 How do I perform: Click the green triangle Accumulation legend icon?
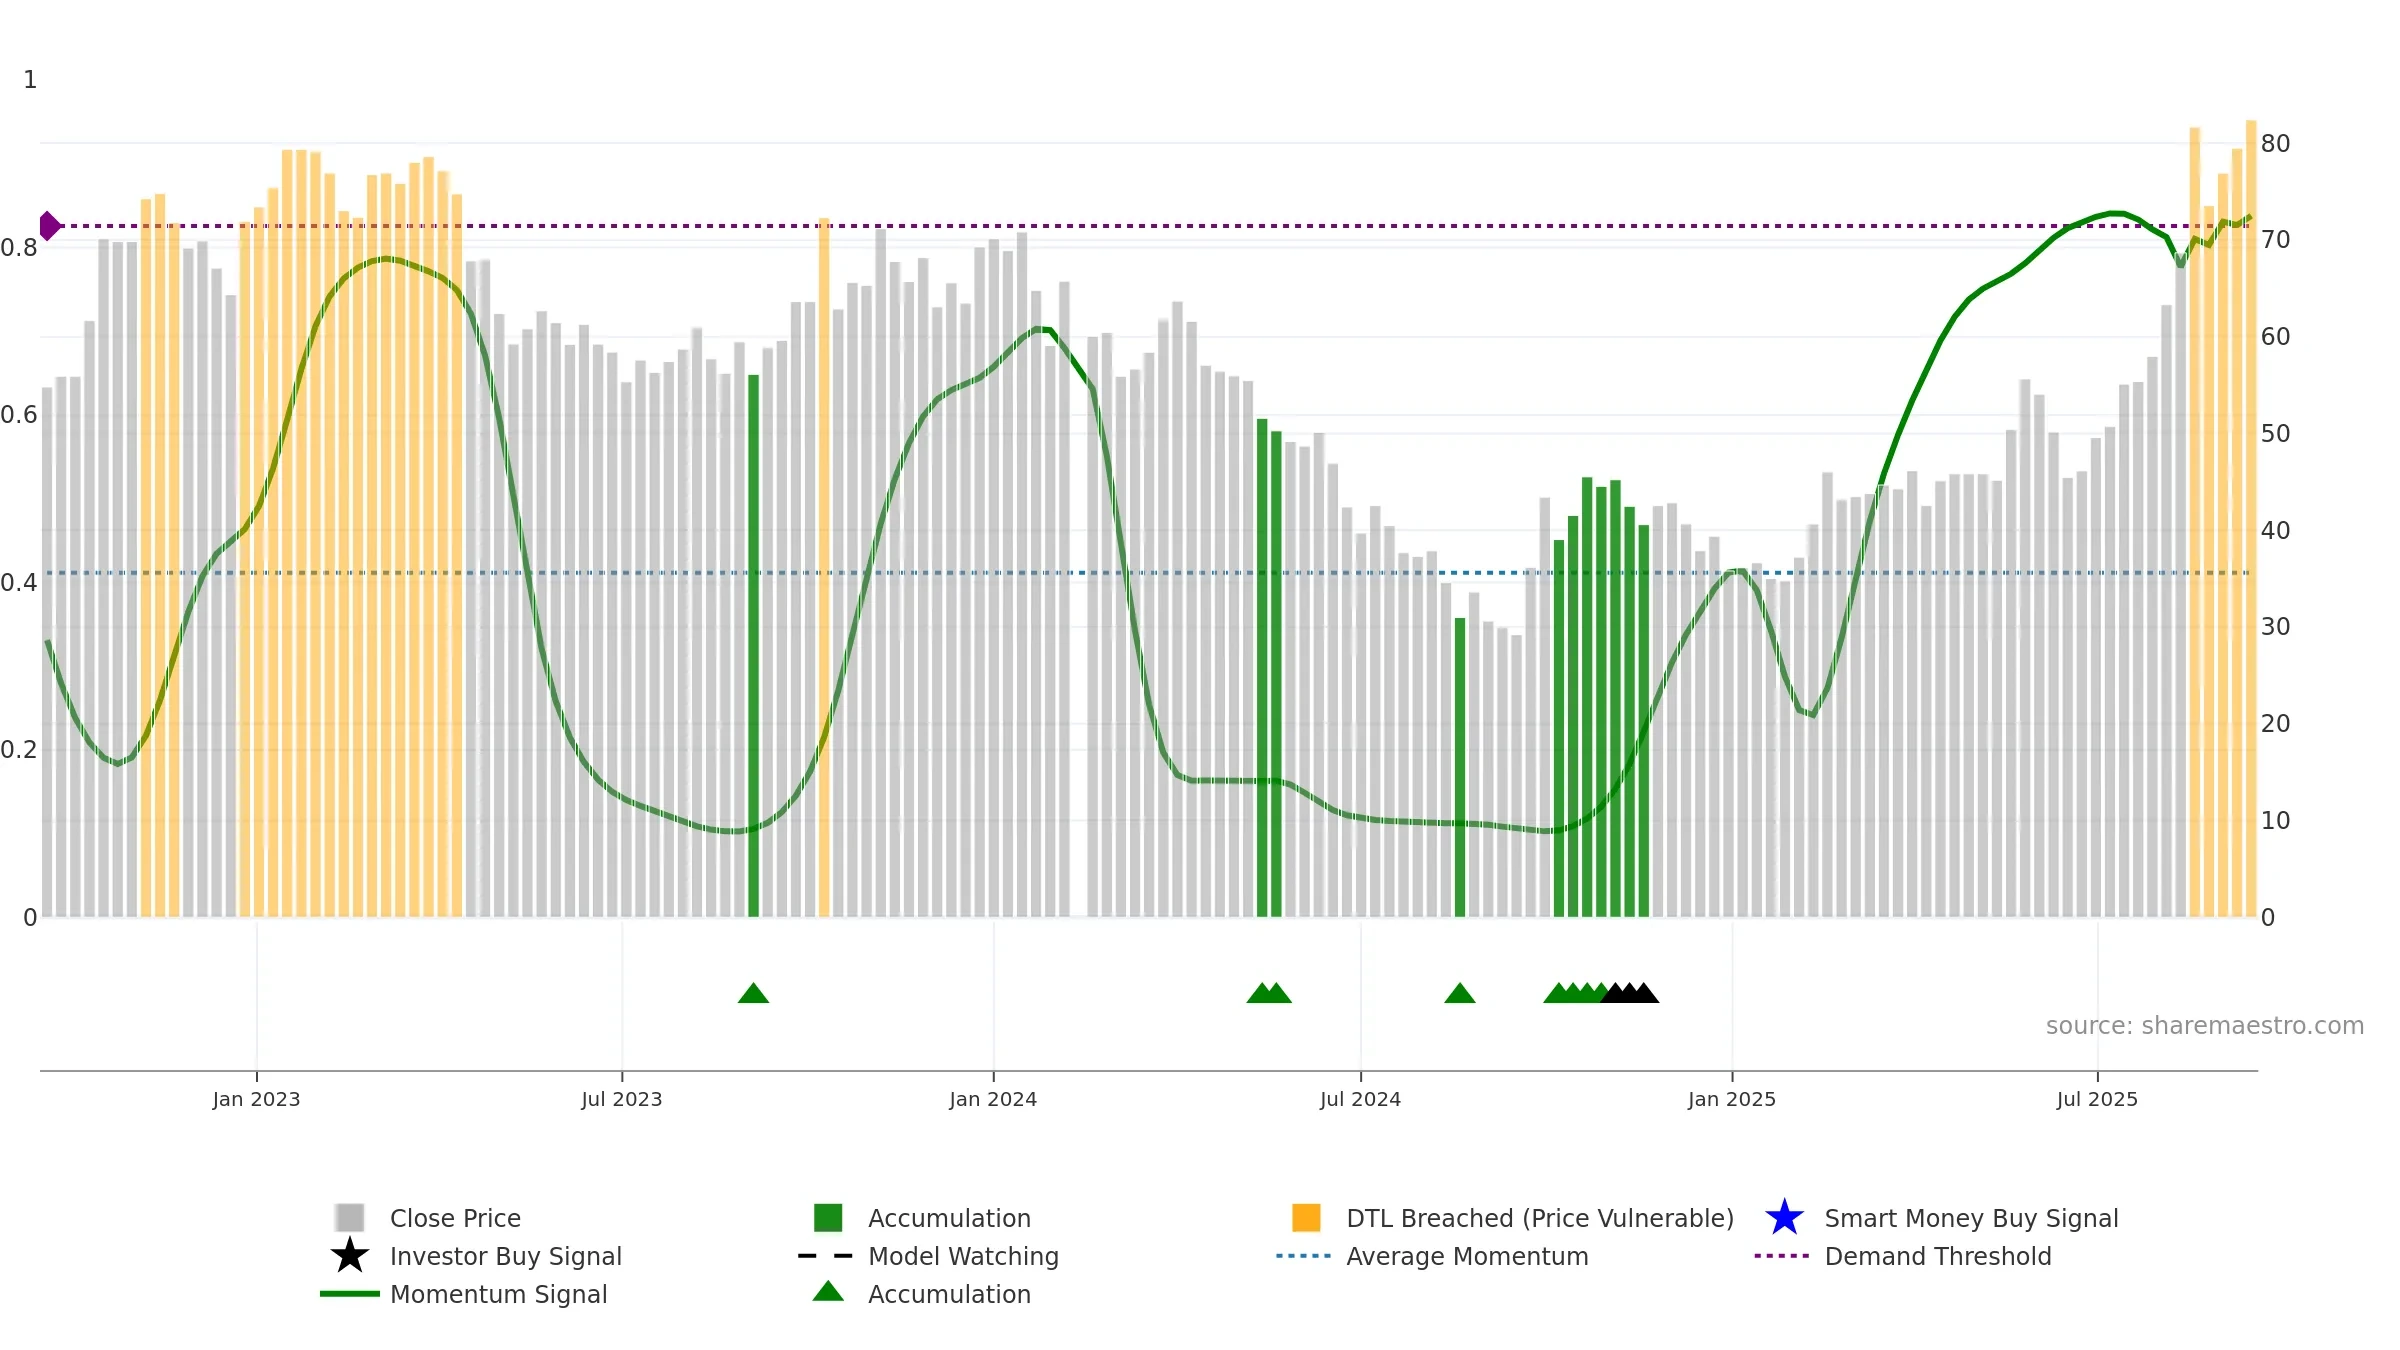(x=828, y=1291)
